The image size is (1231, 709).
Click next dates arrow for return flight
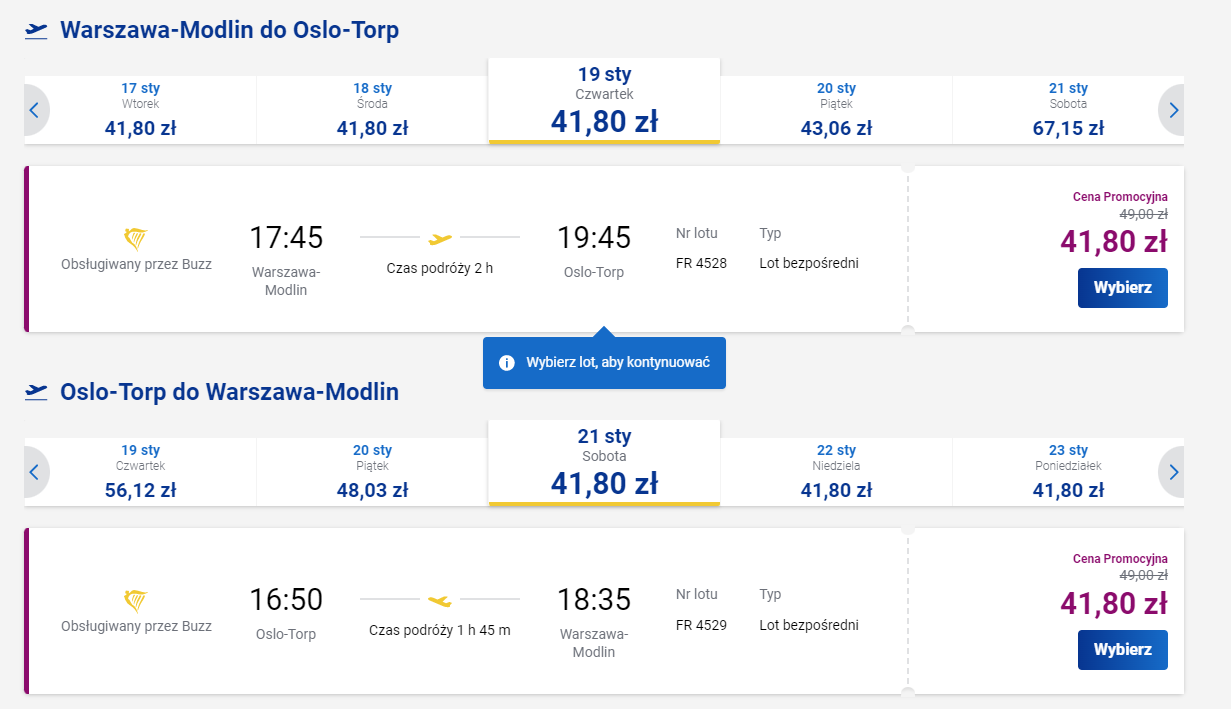[x=1173, y=472]
